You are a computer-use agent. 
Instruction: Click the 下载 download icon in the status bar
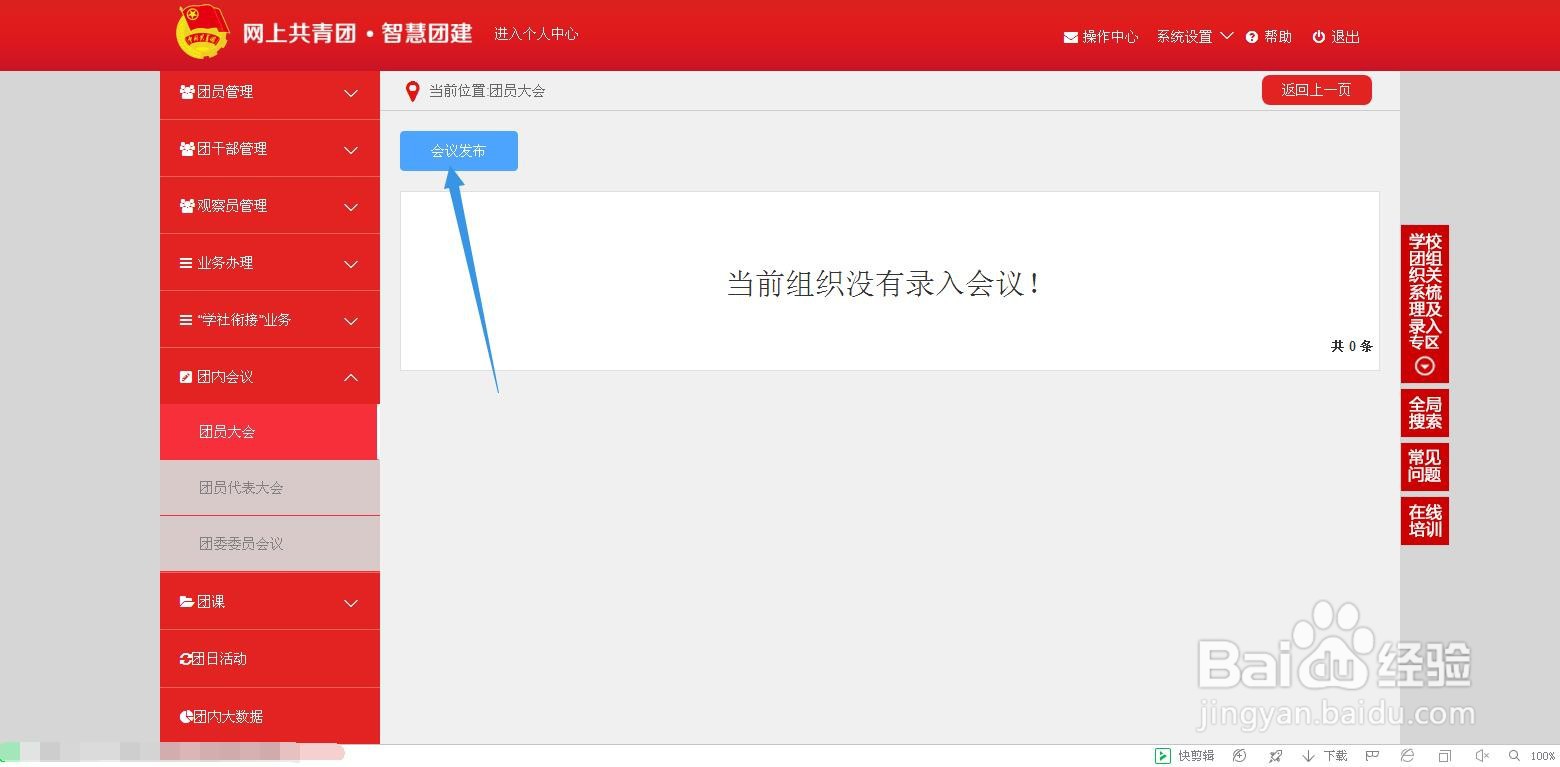1308,756
